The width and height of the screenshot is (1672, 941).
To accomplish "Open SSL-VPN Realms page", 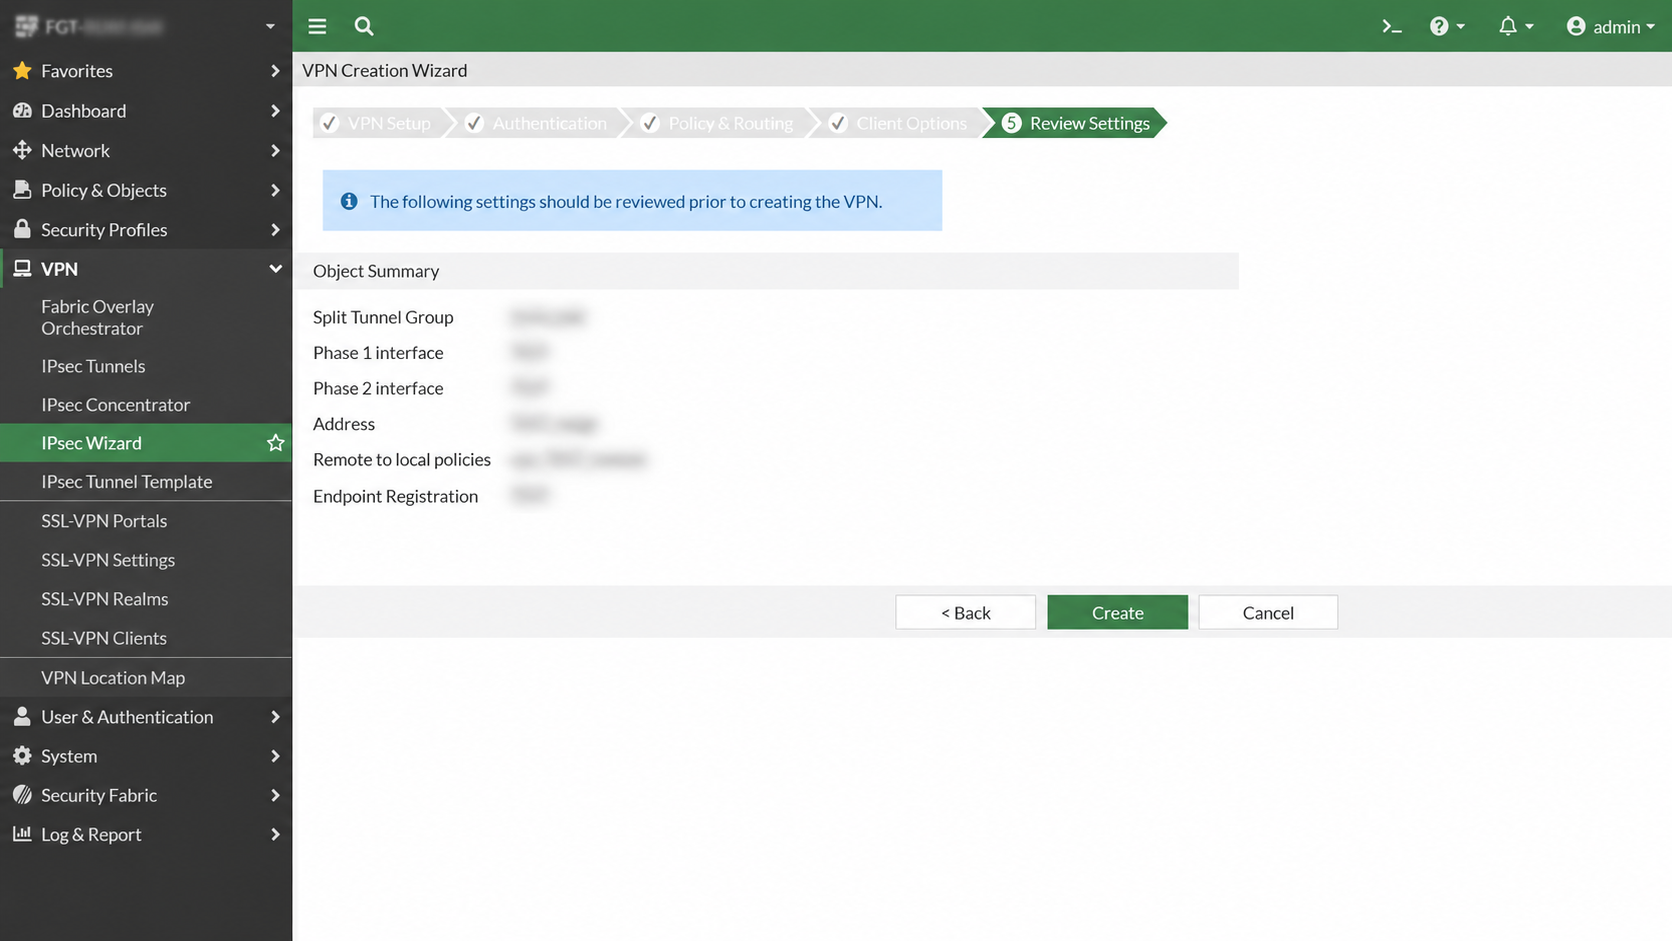I will [x=104, y=598].
